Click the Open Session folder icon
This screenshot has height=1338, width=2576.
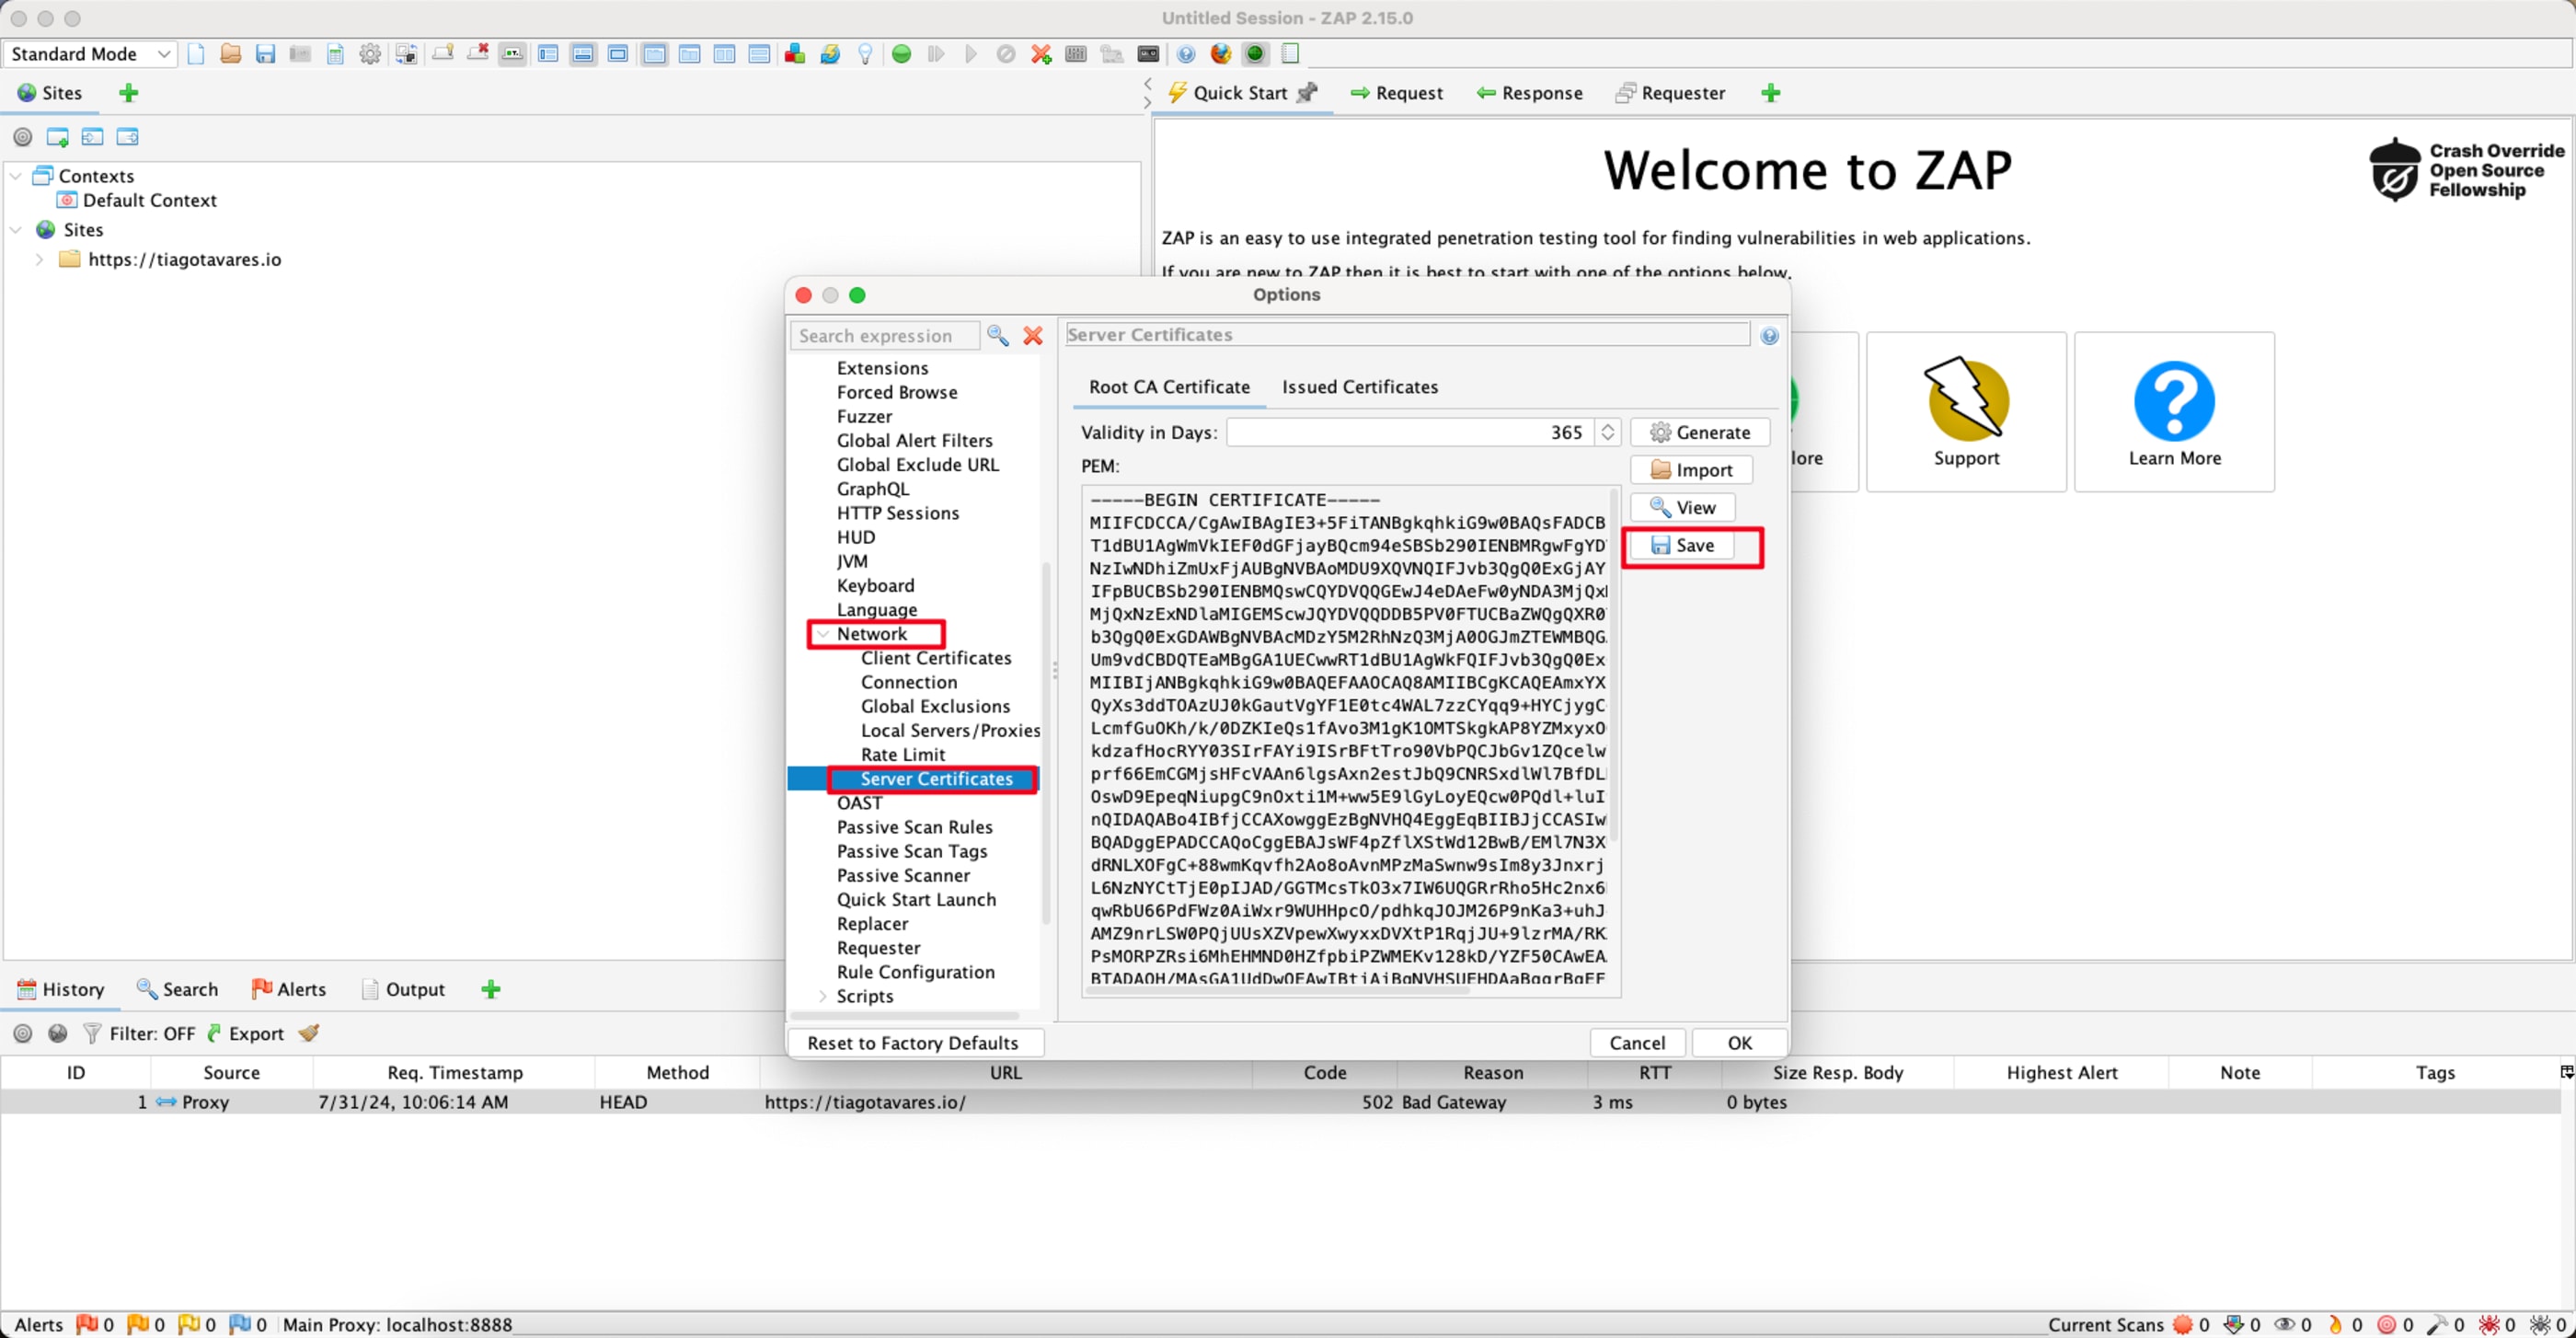230,54
